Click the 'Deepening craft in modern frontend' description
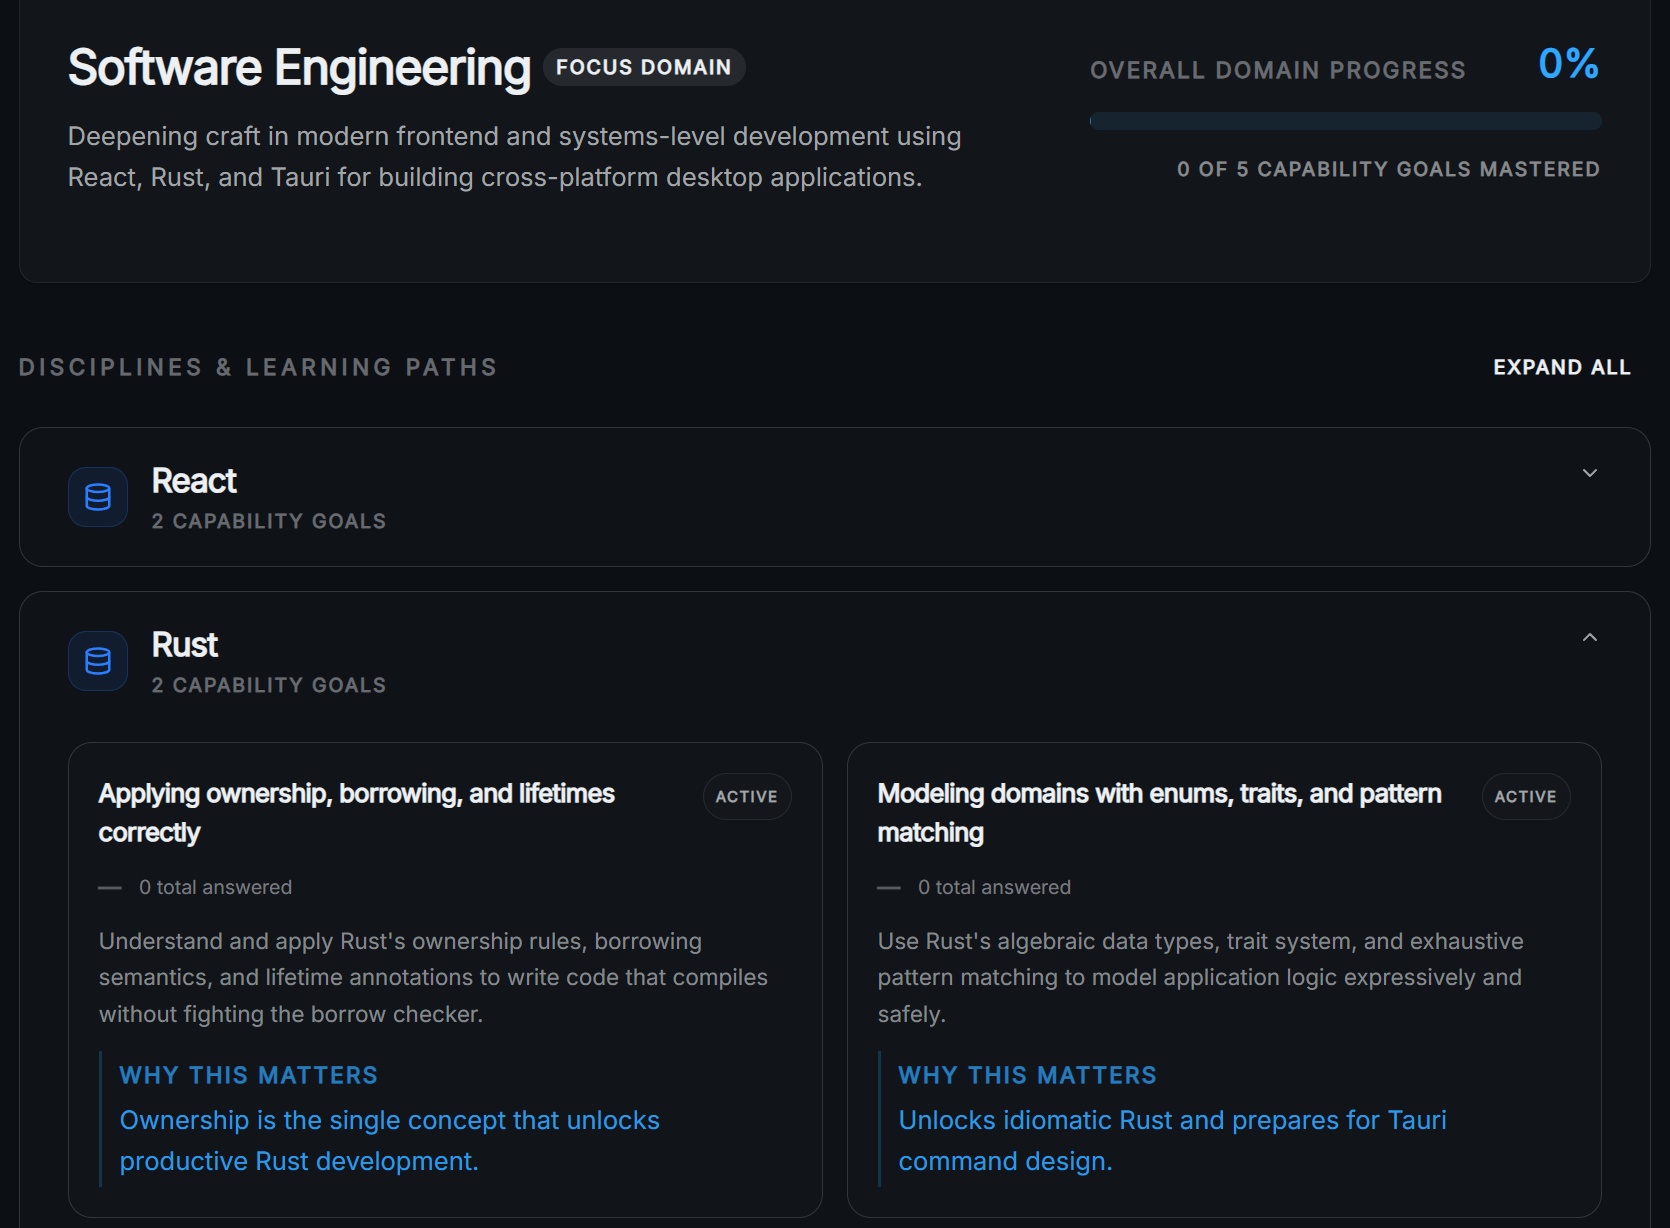This screenshot has width=1670, height=1228. pyautogui.click(x=514, y=157)
